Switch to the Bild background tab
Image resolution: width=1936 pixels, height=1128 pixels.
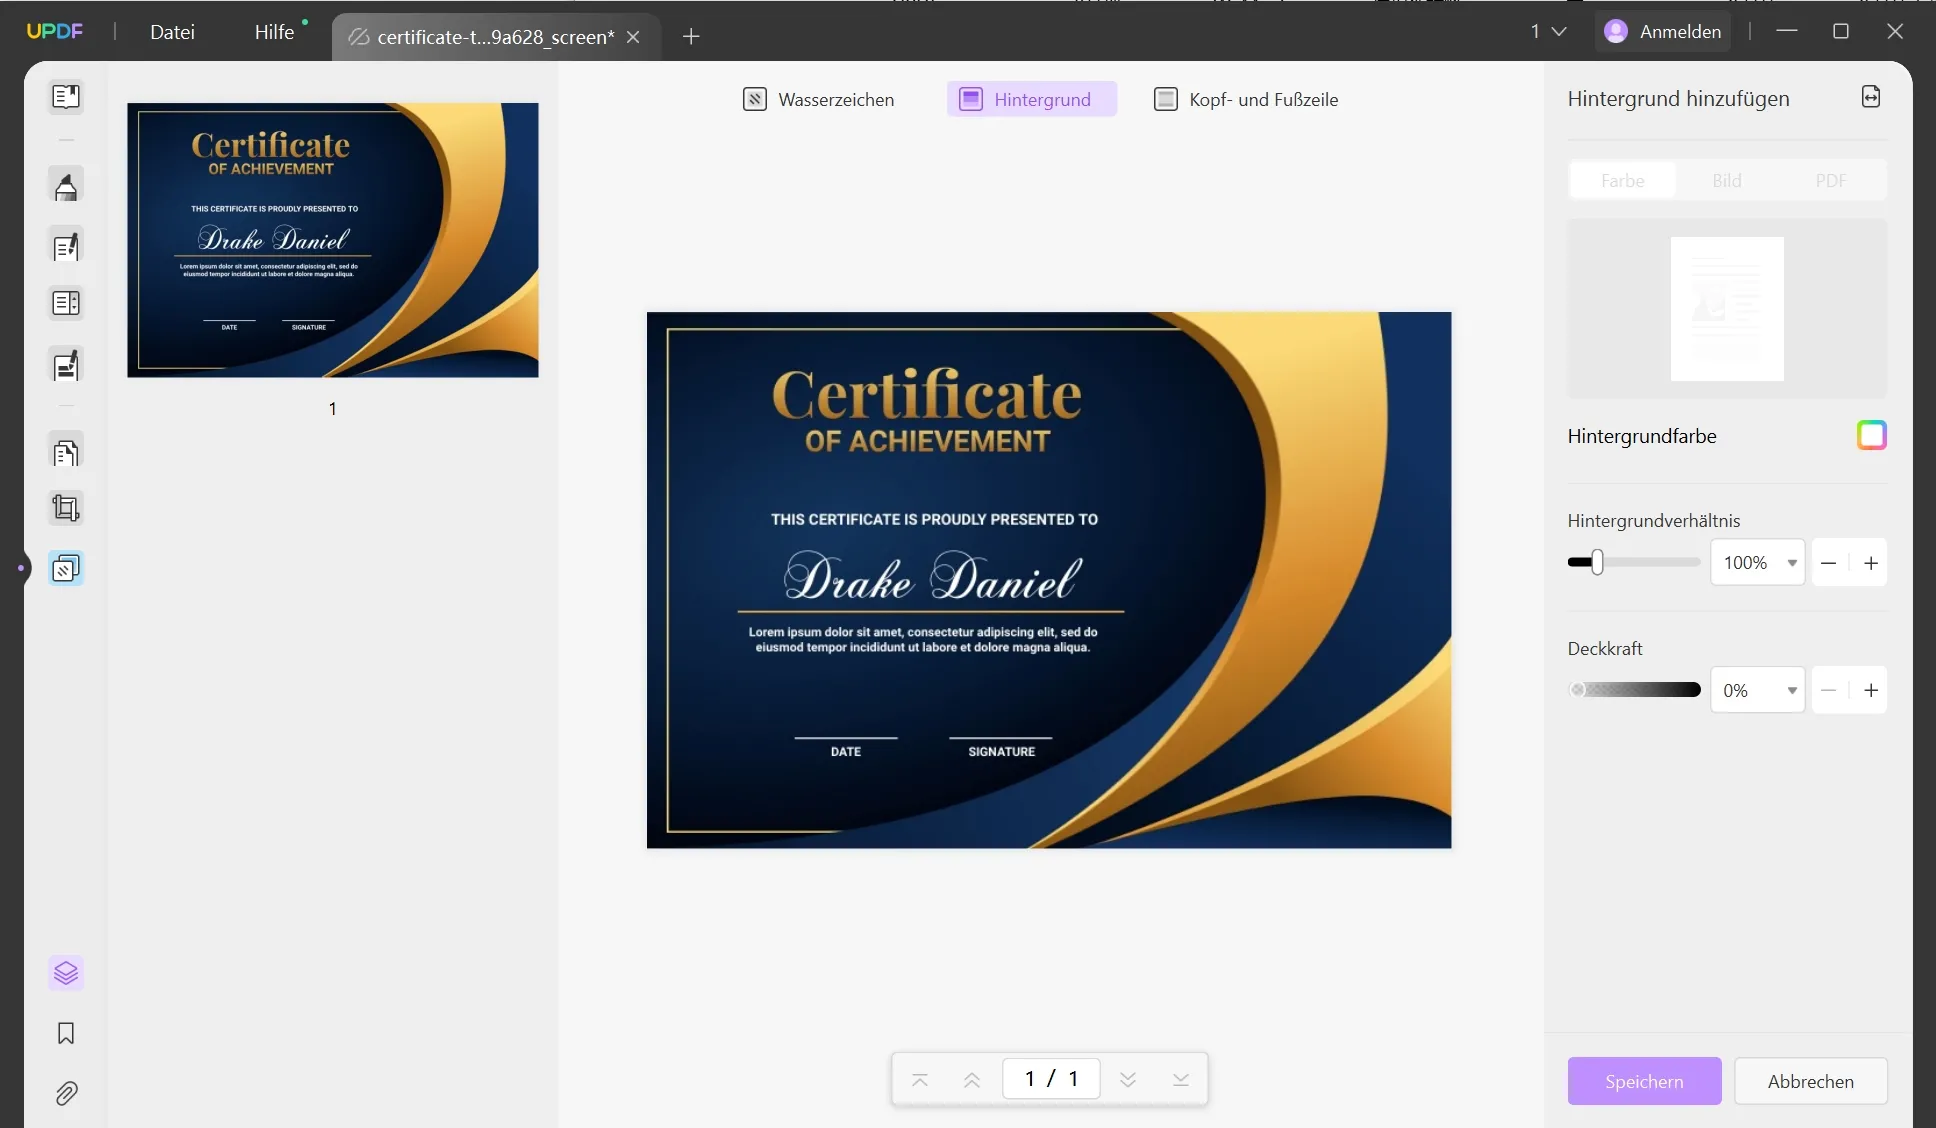point(1726,181)
